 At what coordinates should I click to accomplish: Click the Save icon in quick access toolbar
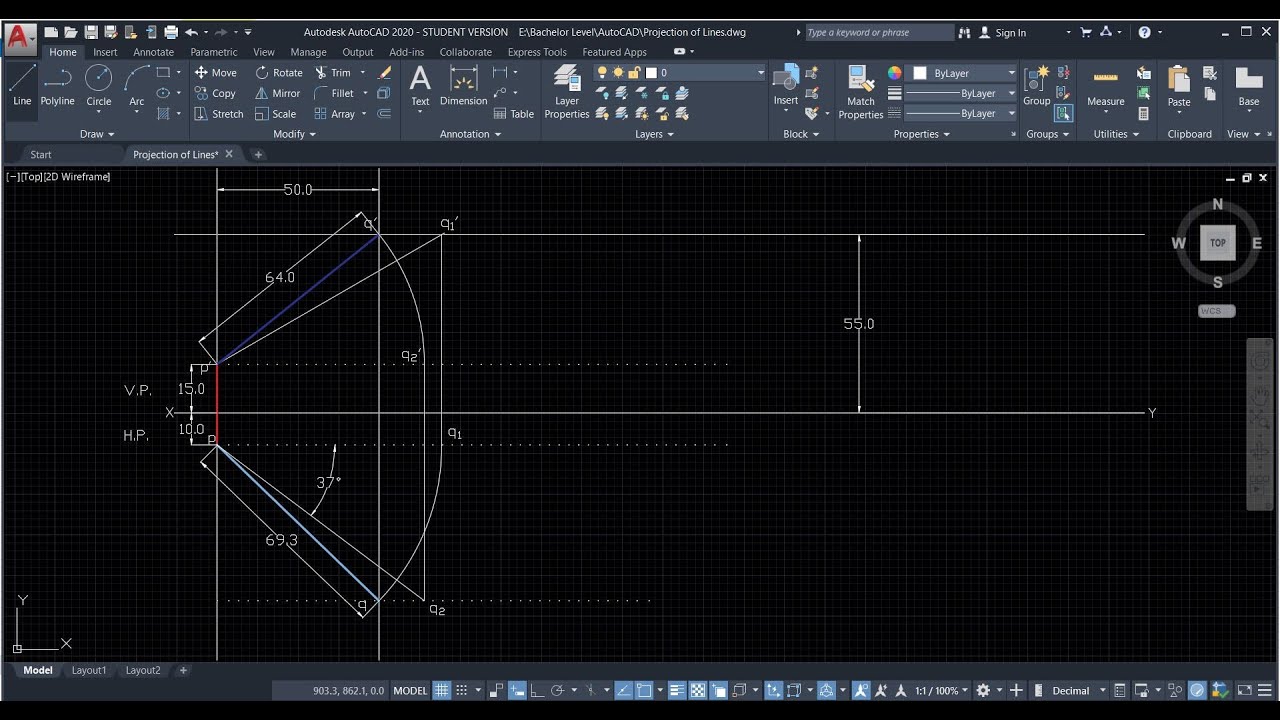point(91,32)
